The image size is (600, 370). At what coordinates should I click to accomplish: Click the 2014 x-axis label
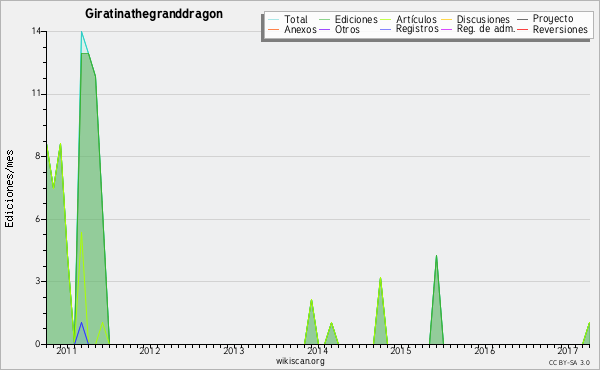(x=317, y=350)
